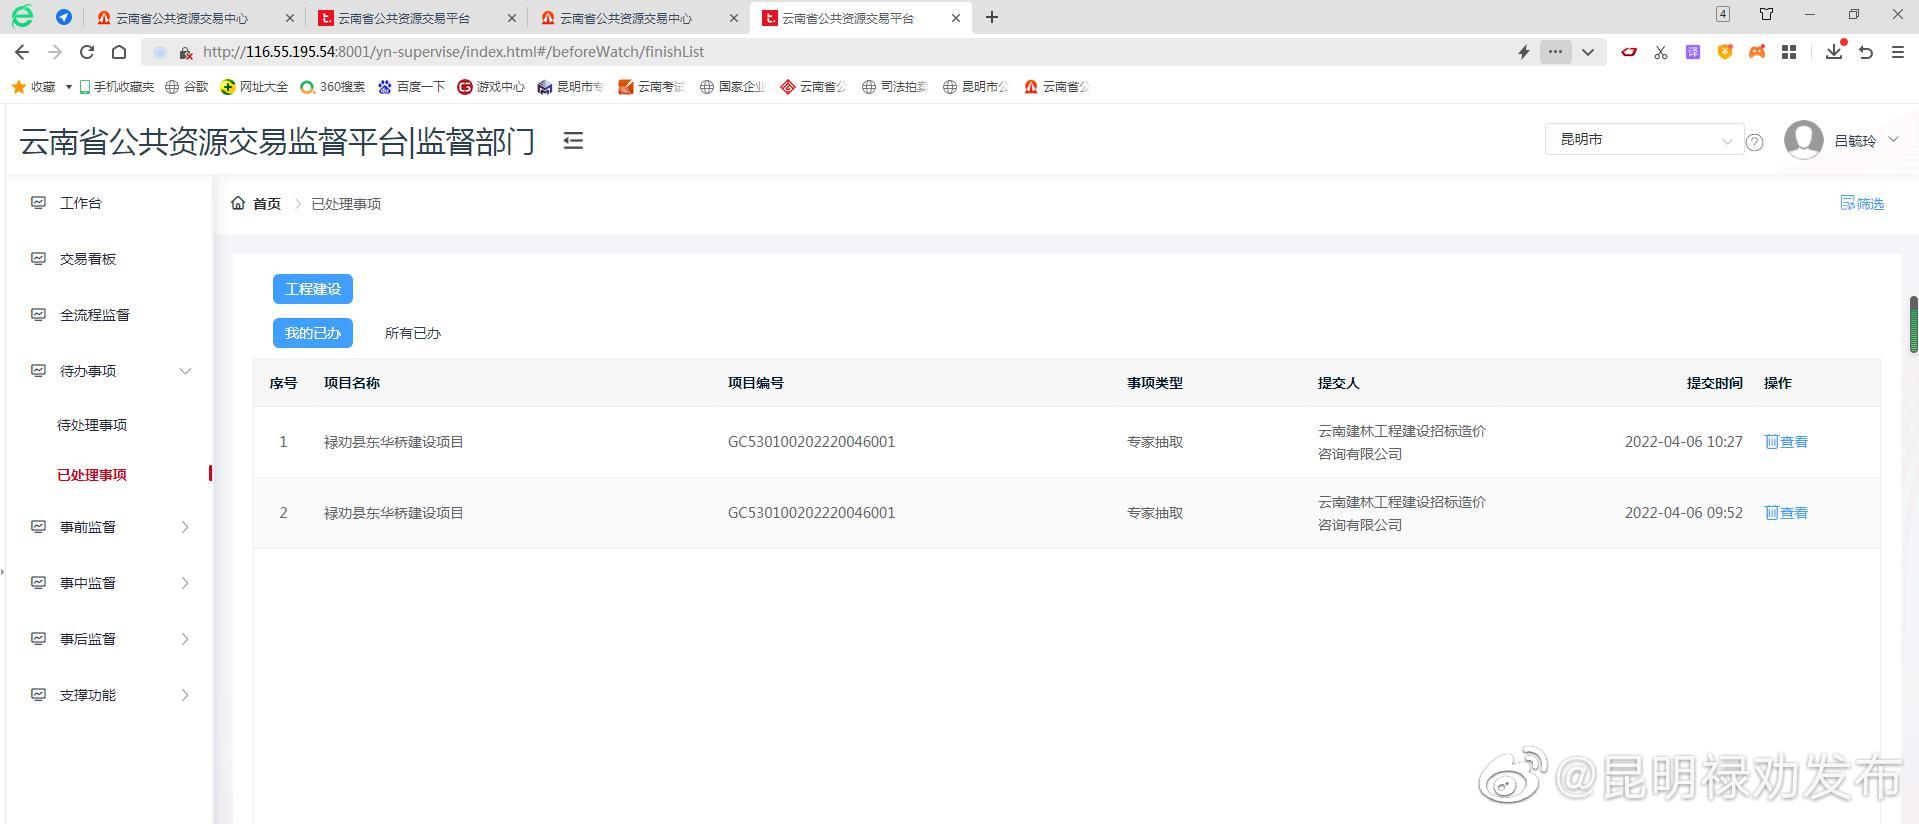Select the 所有已办 tab

(413, 333)
